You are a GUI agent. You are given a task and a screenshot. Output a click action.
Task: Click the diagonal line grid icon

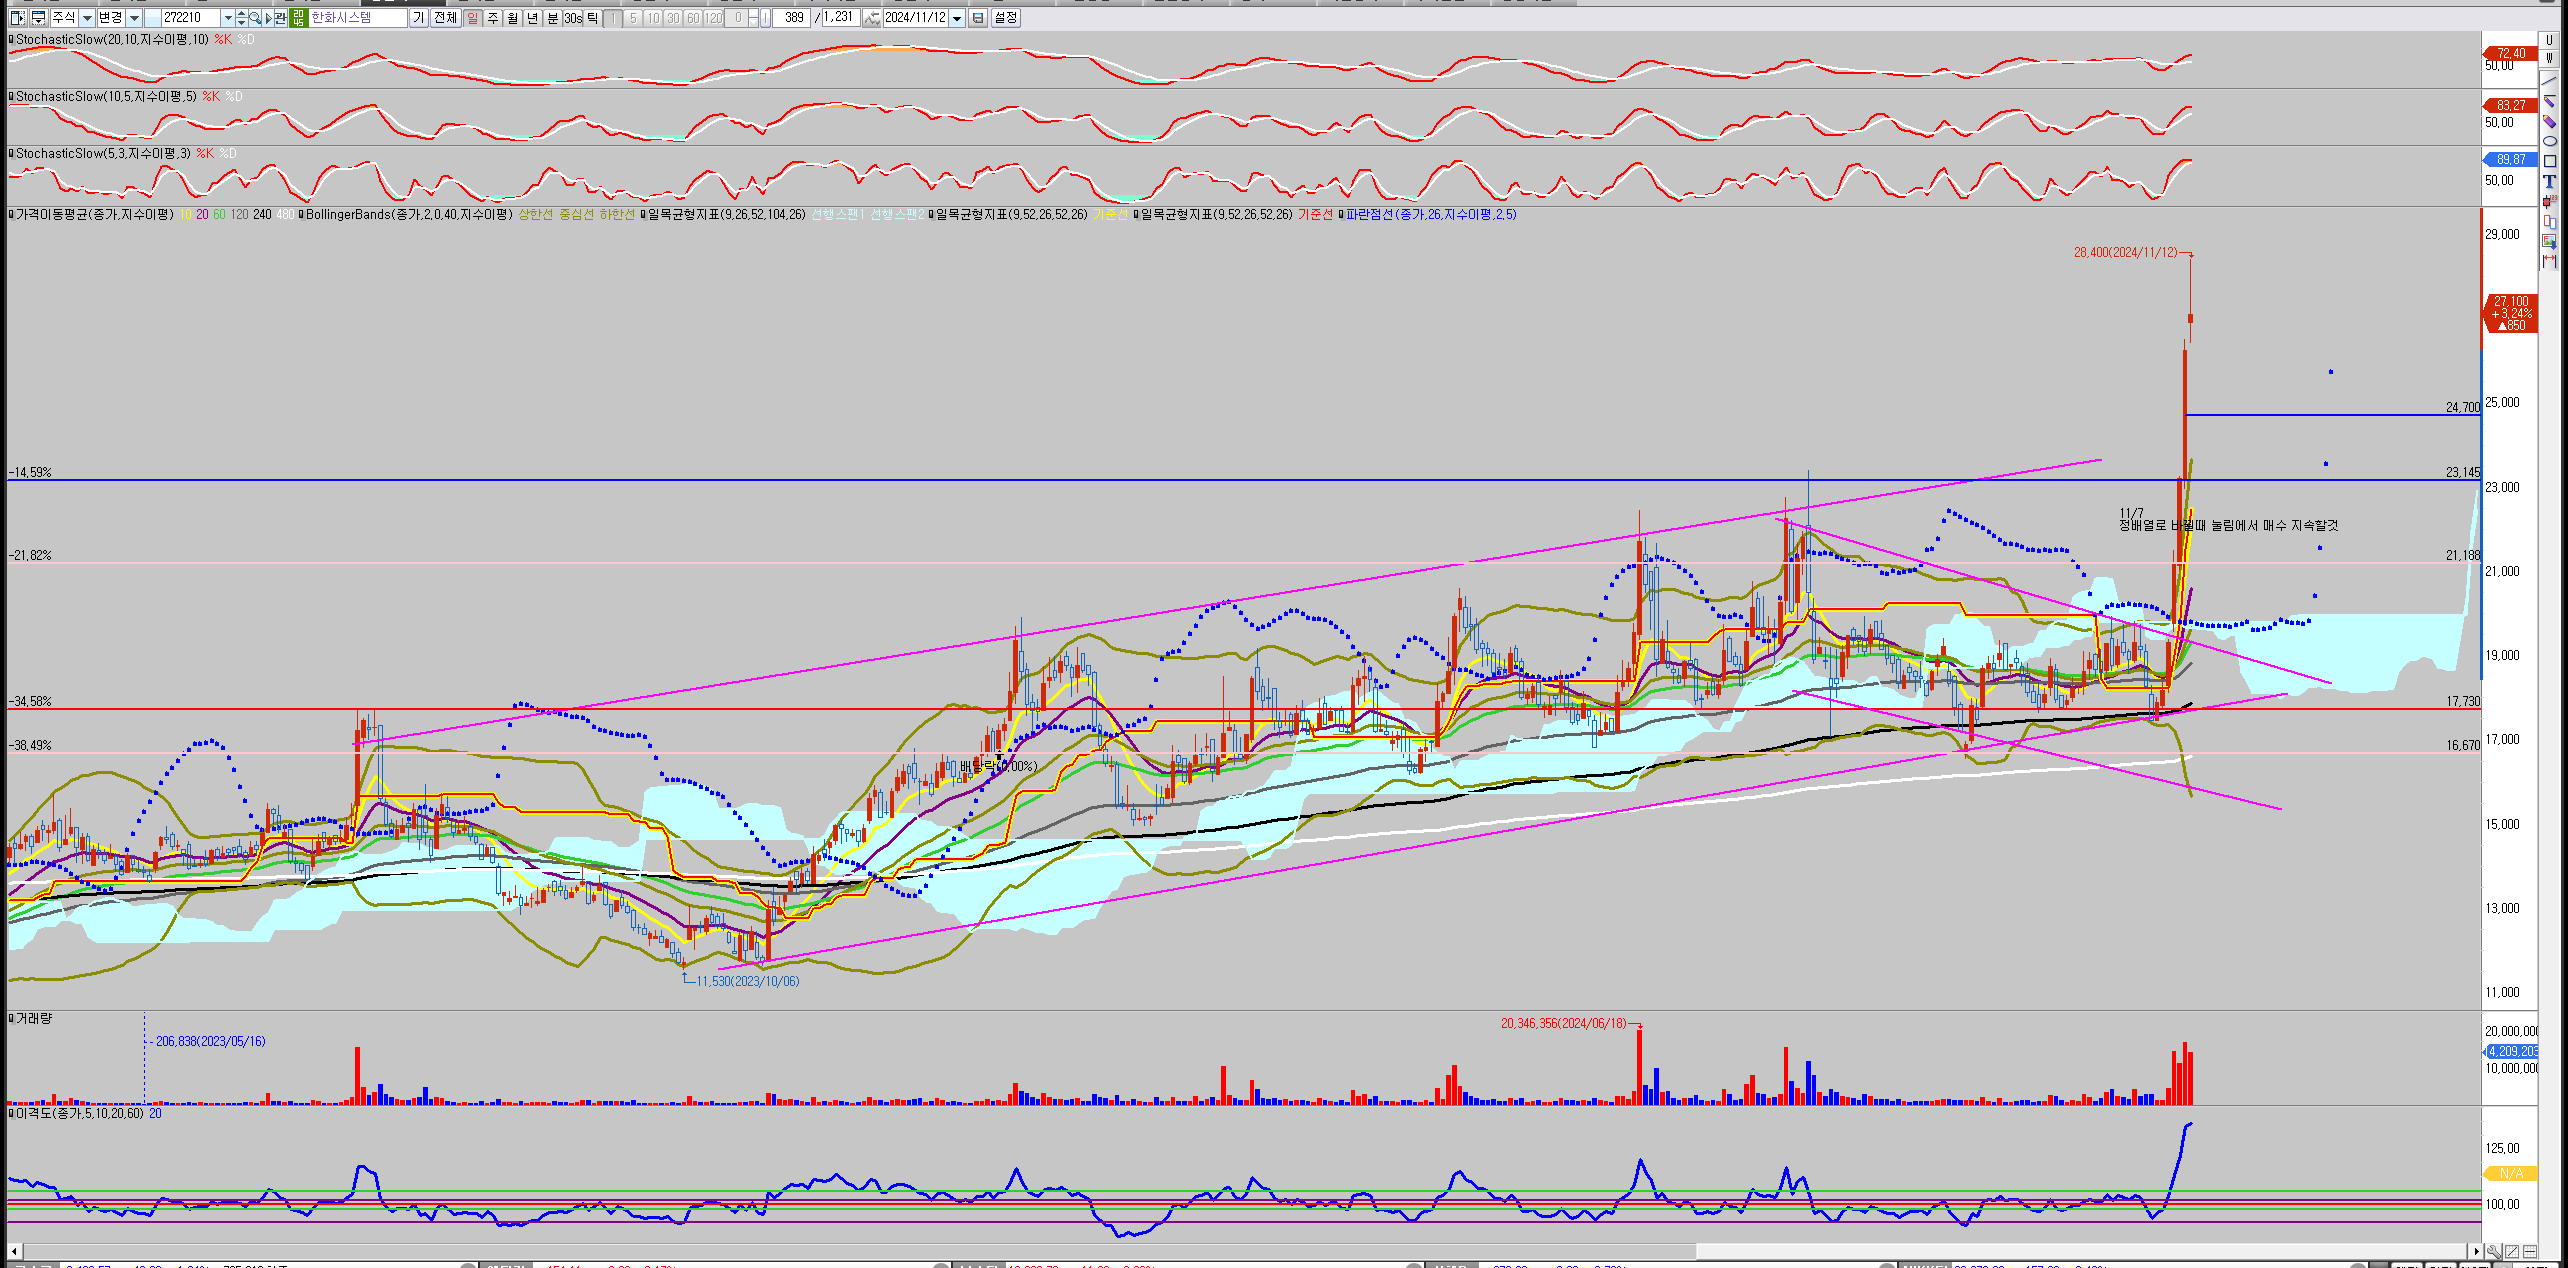click(x=2511, y=1252)
